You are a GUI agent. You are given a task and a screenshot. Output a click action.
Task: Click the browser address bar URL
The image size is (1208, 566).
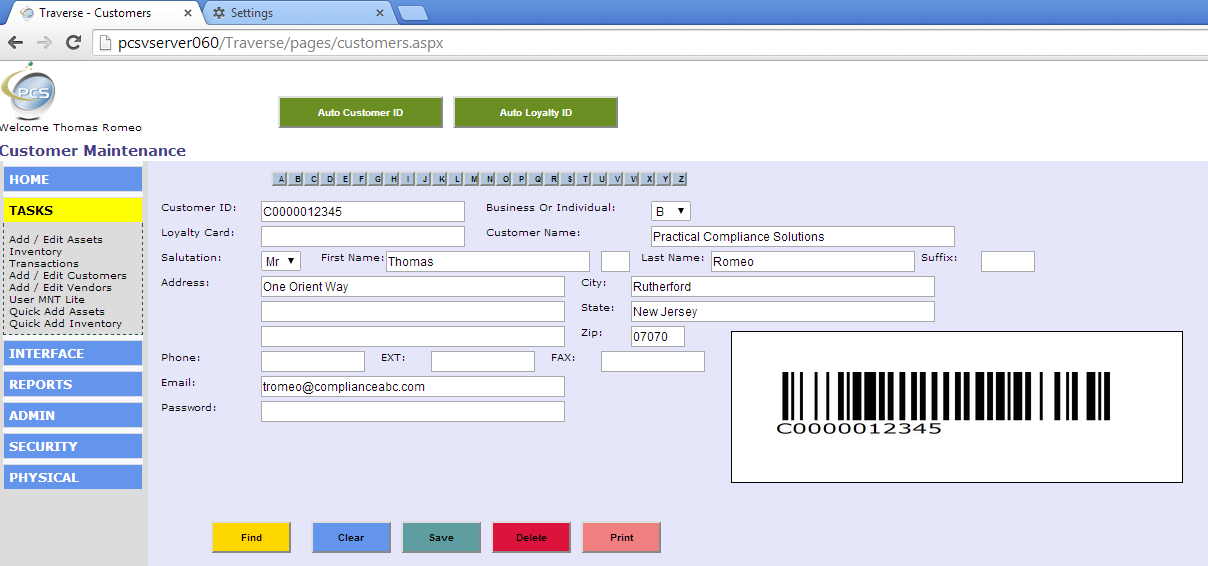(x=281, y=43)
